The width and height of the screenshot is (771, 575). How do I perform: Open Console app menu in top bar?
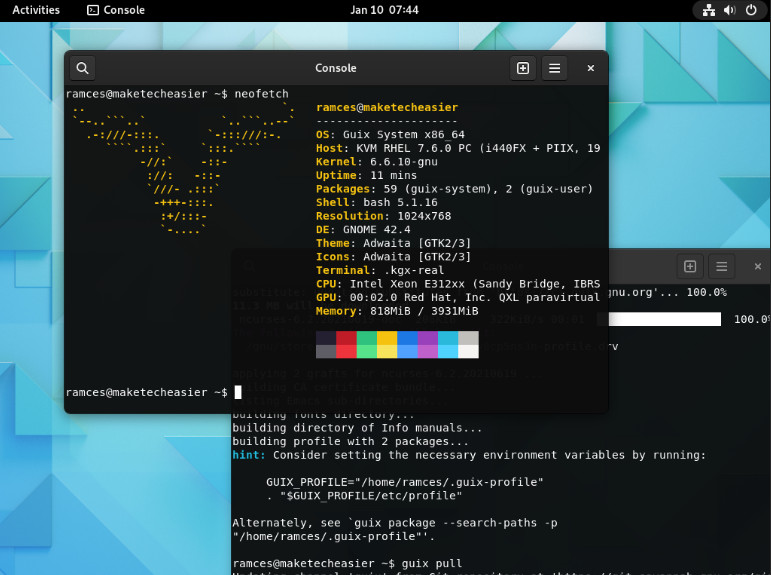click(116, 10)
